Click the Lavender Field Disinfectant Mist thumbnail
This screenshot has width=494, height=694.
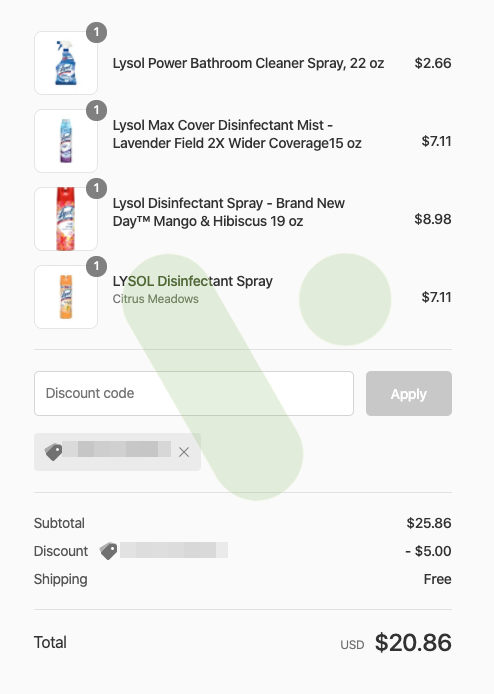tap(66, 141)
